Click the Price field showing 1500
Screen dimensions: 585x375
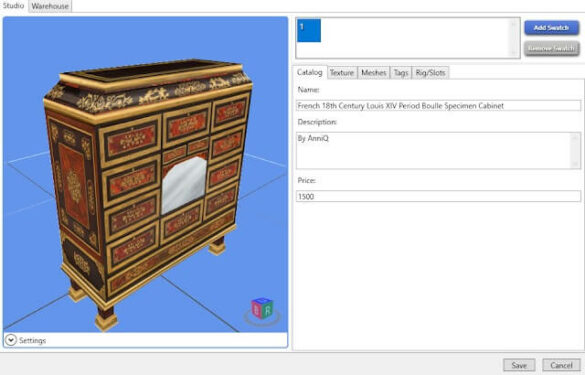pos(438,196)
